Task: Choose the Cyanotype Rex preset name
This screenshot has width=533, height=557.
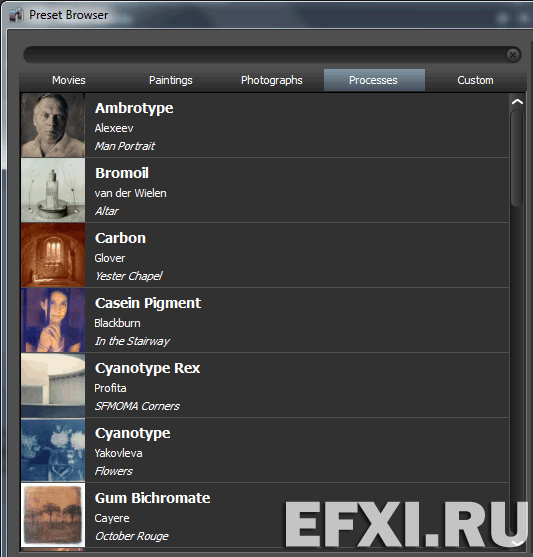Action: (147, 368)
